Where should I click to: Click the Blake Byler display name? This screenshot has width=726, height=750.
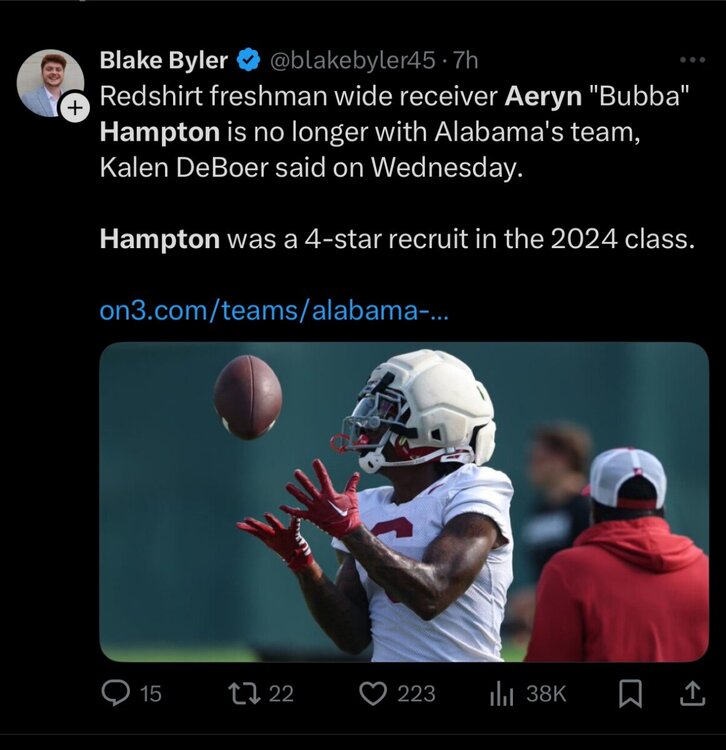tap(164, 61)
